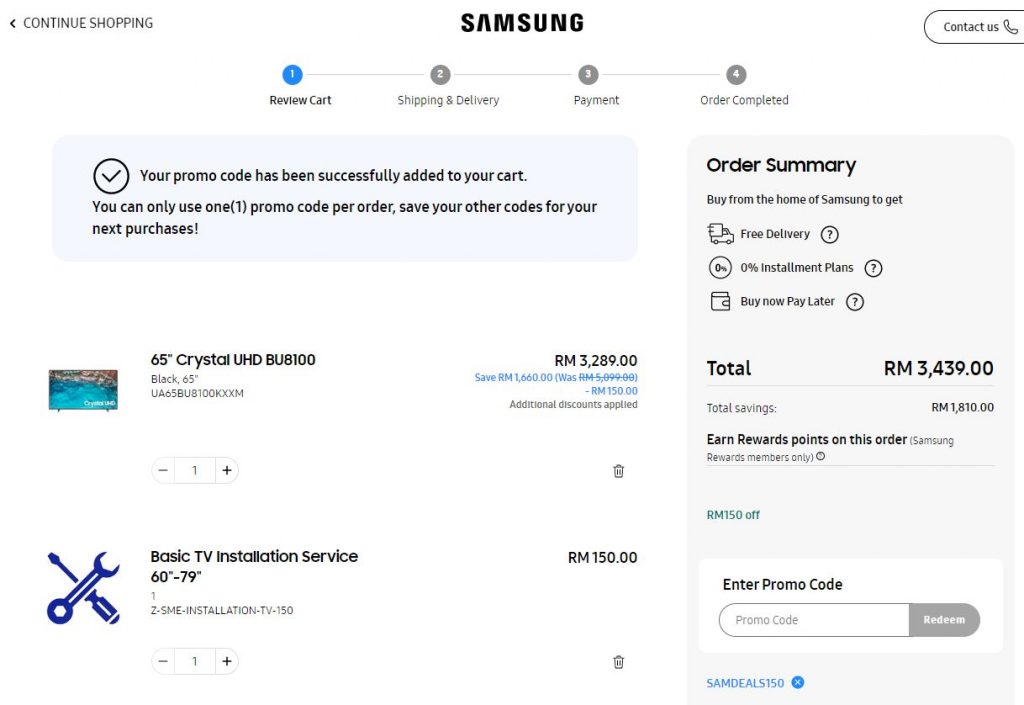Increase Basic TV Installation Service quantity
Image resolution: width=1024 pixels, height=705 pixels.
227,662
